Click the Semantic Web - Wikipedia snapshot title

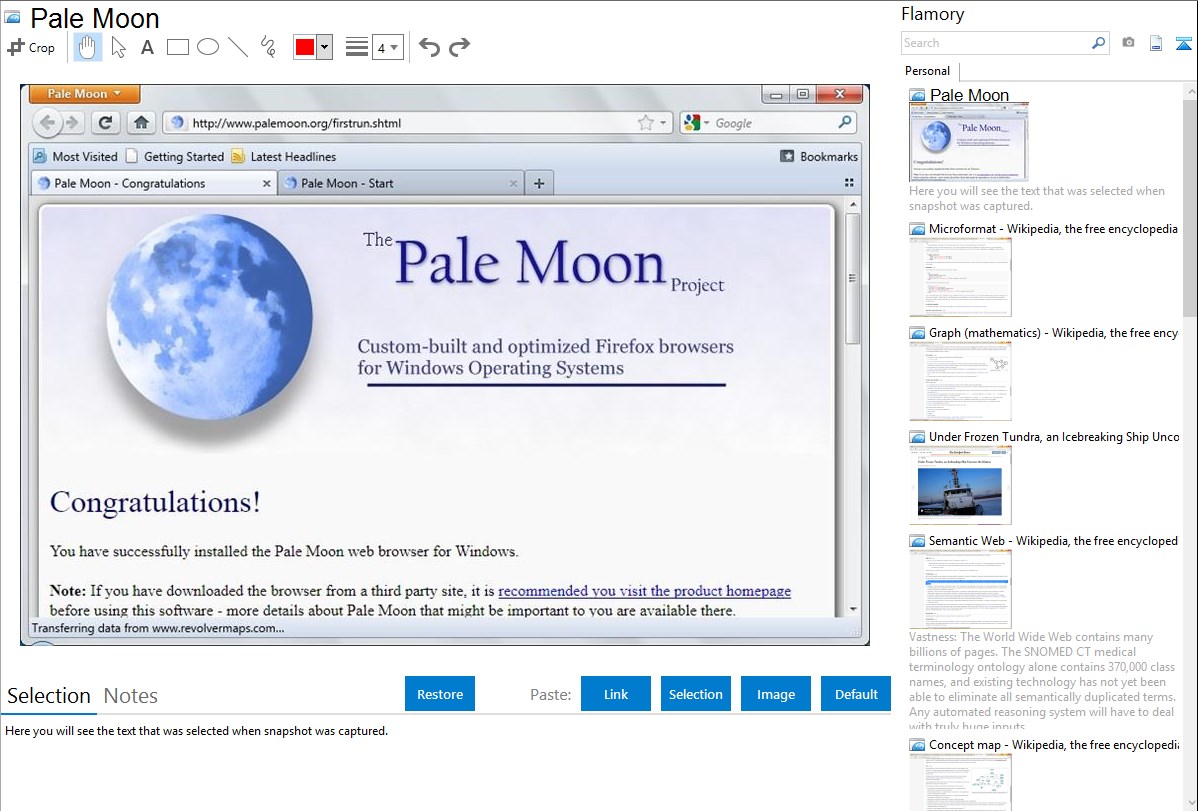click(1053, 540)
